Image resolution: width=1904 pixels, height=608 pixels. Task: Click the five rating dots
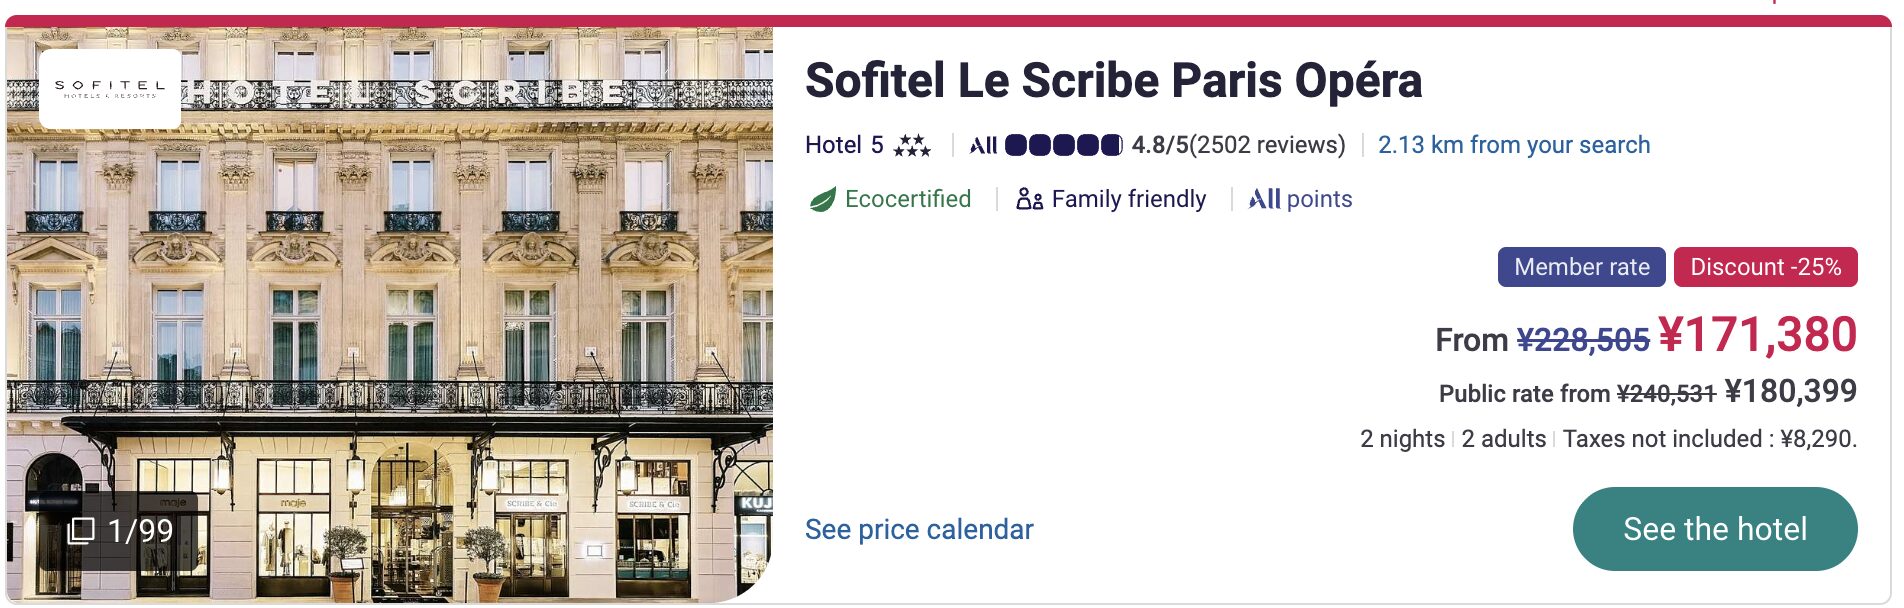(1063, 146)
